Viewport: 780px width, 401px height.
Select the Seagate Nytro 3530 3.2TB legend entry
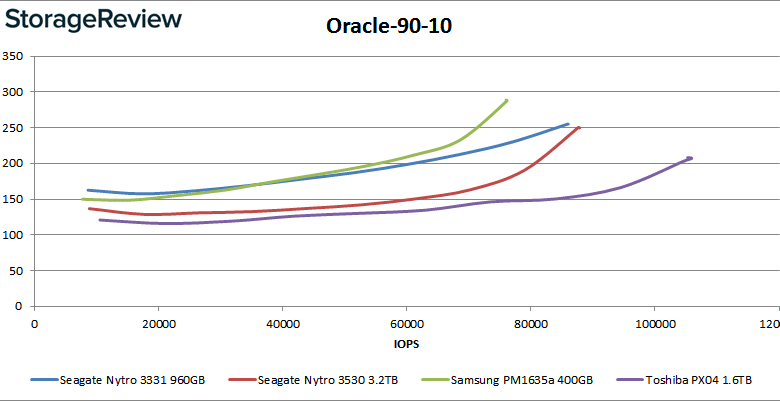(x=313, y=380)
